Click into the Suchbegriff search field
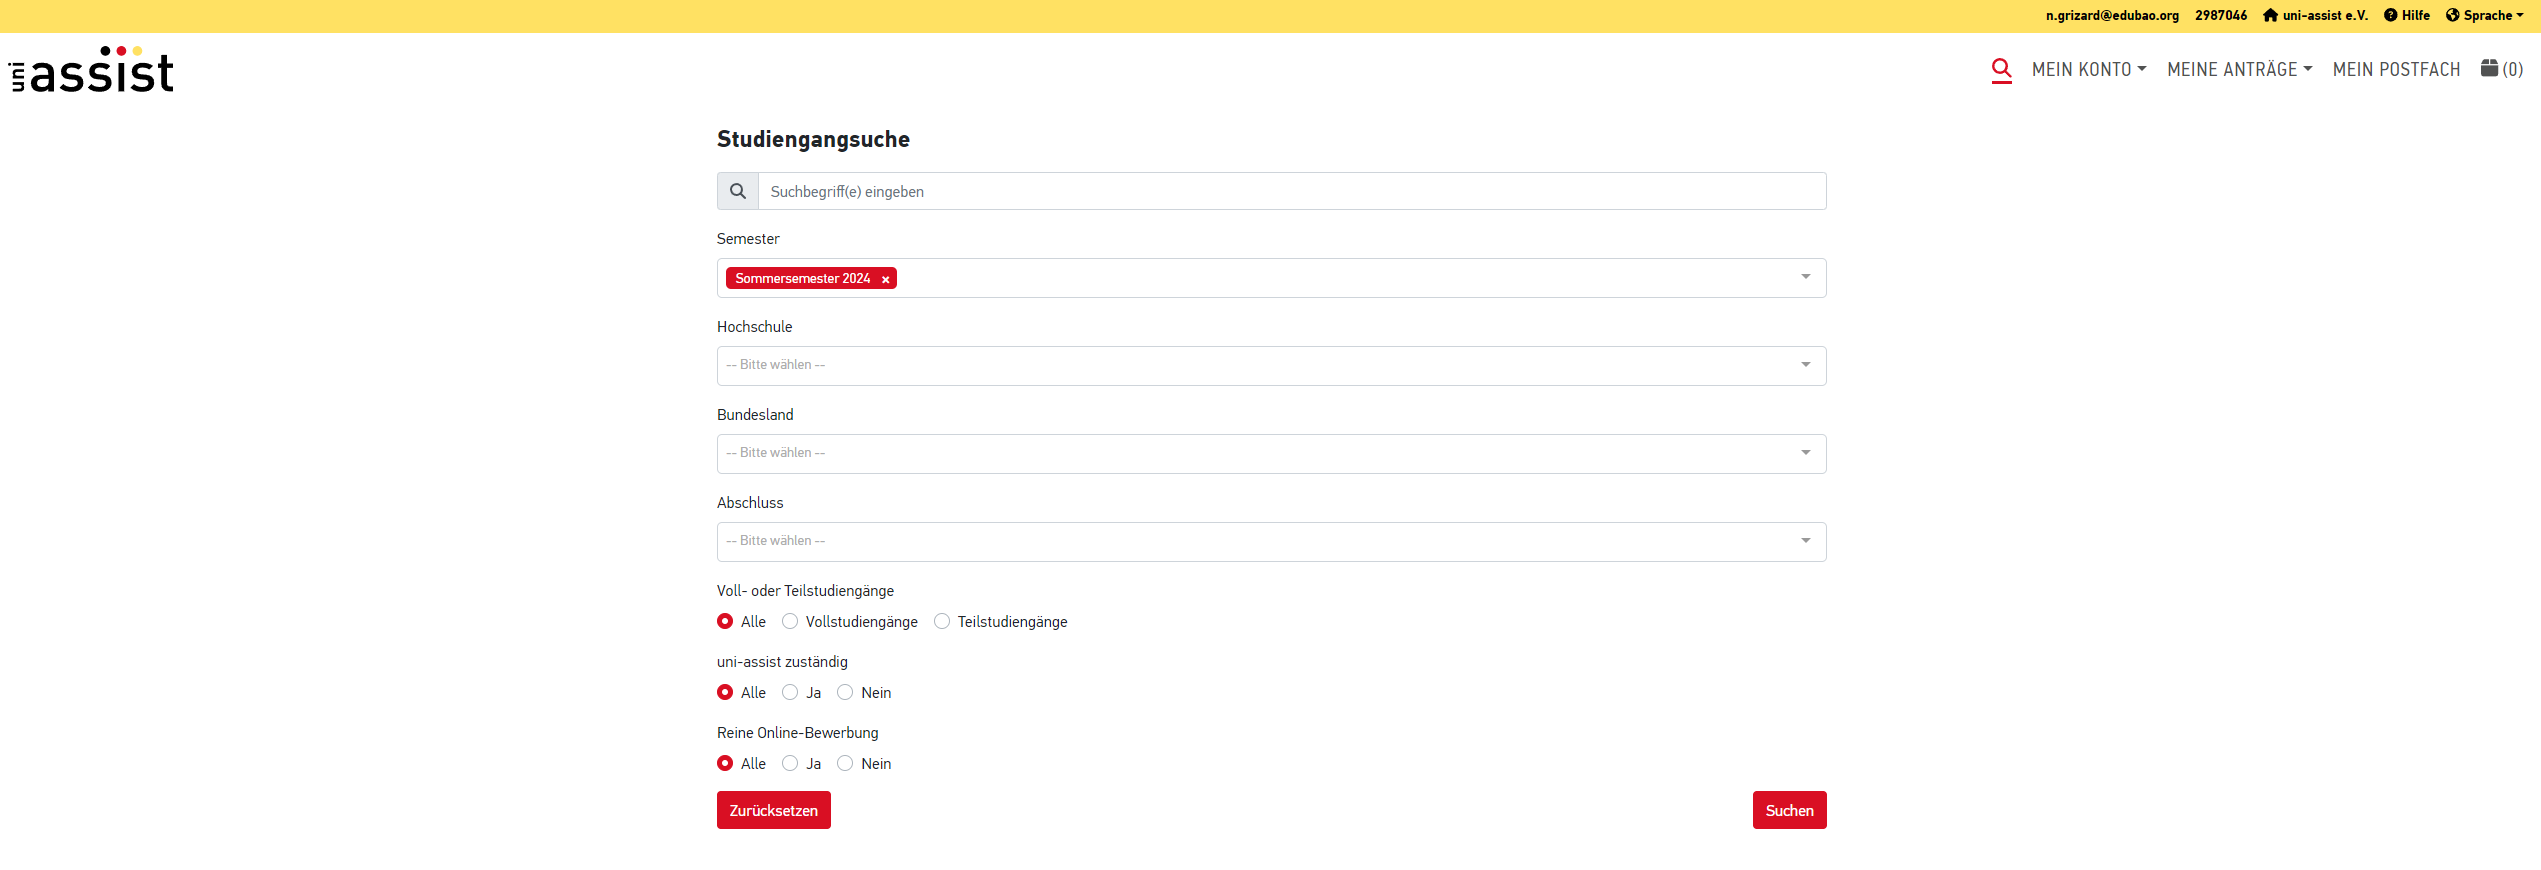Viewport: 2541px width, 870px height. click(1291, 191)
